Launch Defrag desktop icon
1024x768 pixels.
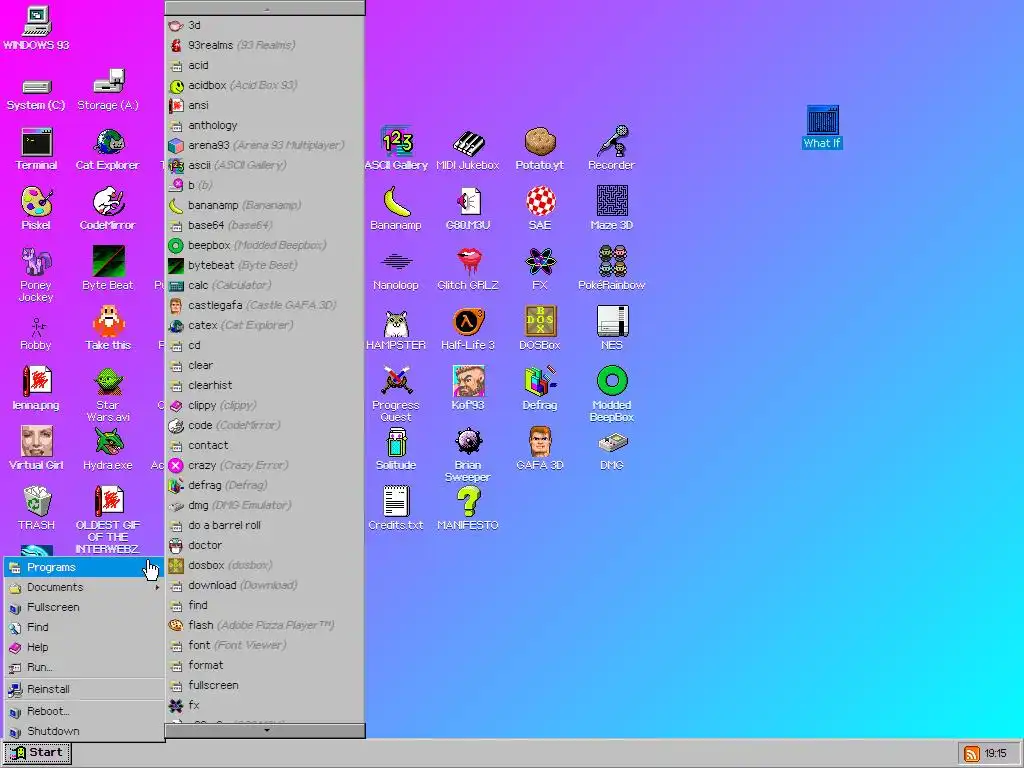click(x=539, y=389)
